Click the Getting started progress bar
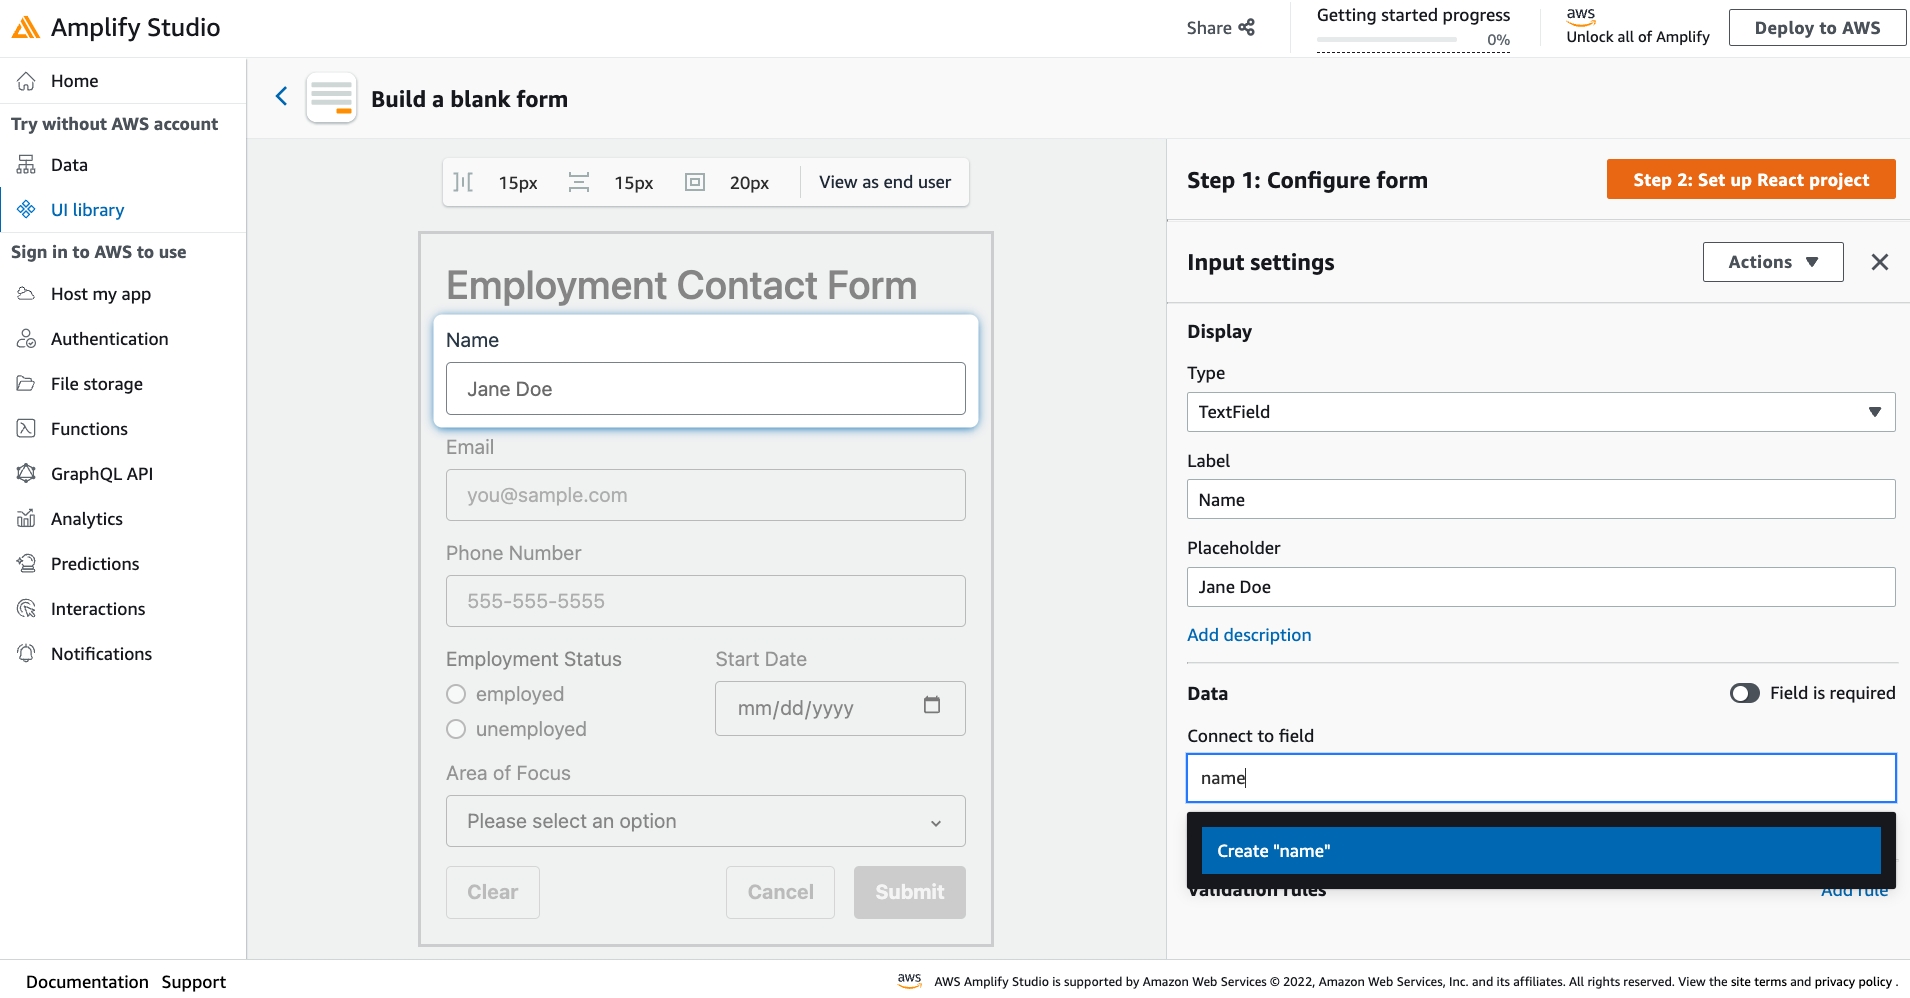1910x998 pixels. coord(1387,40)
